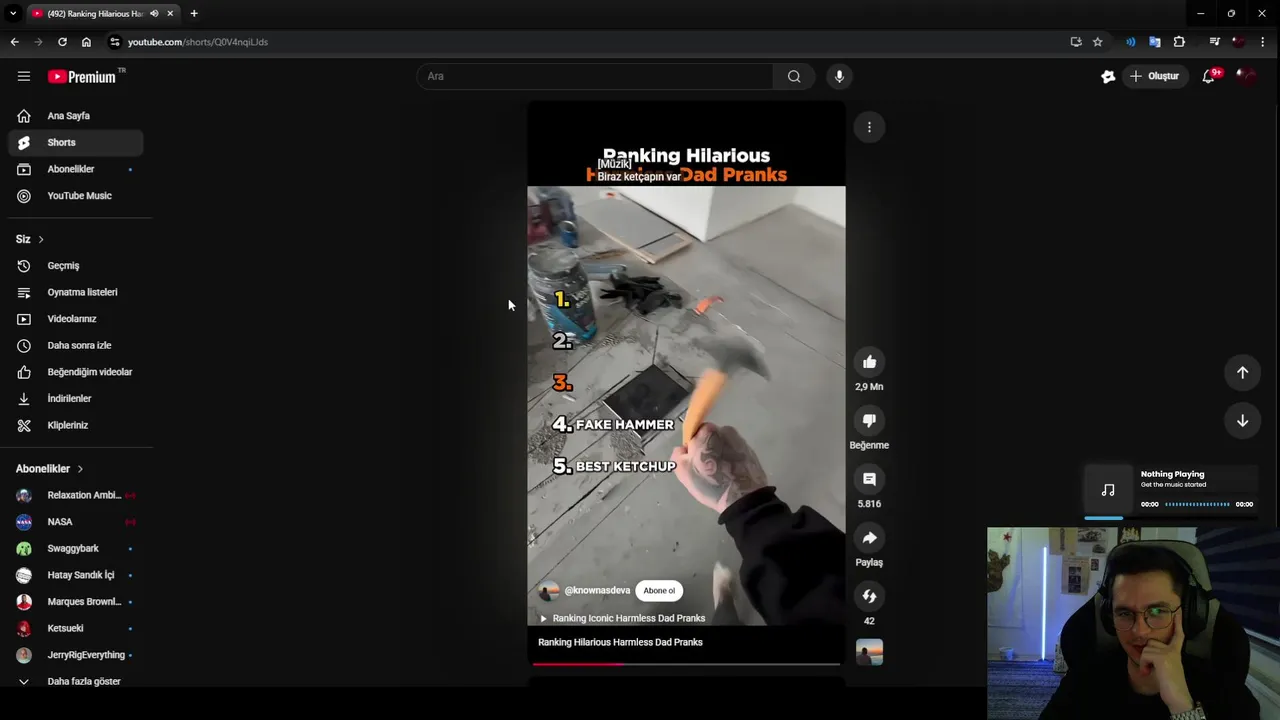Open YouTube Music sidebar link

tap(76, 196)
